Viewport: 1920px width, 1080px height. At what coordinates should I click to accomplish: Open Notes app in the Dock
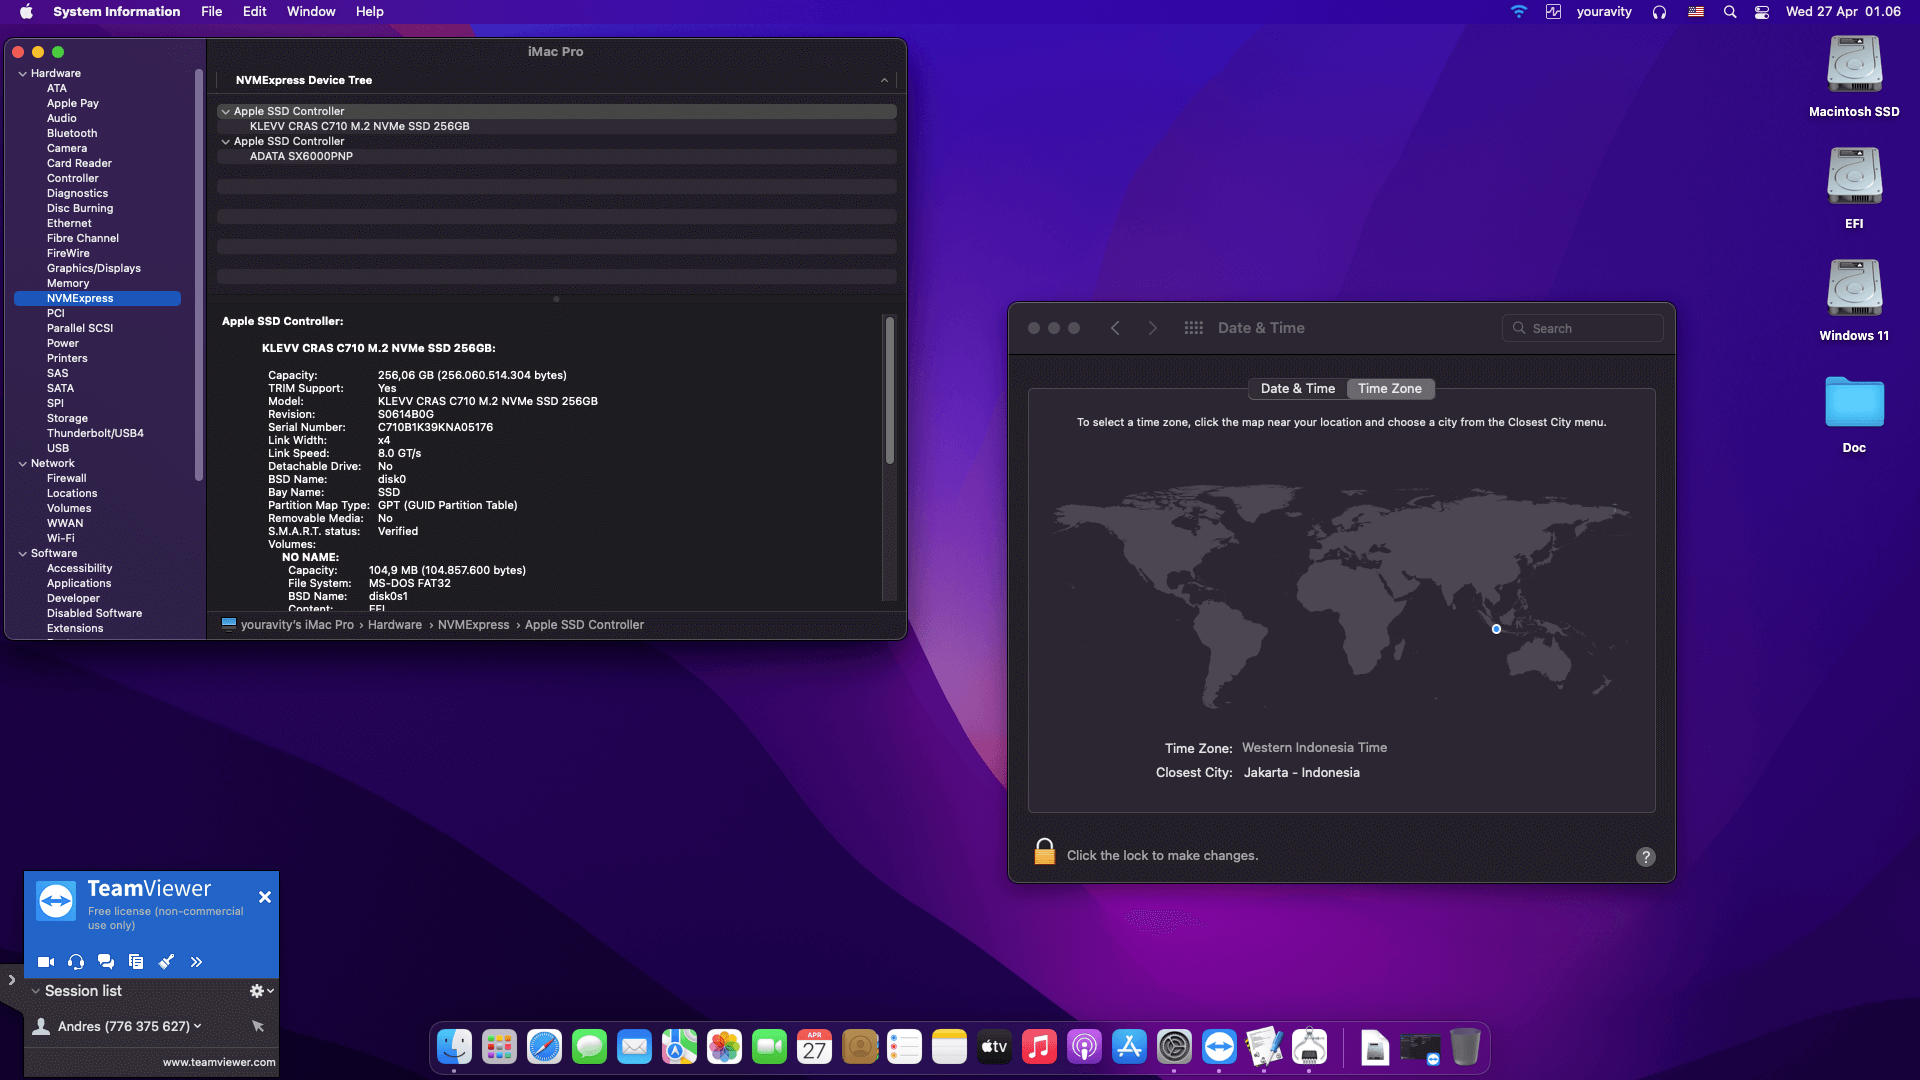pyautogui.click(x=949, y=1047)
